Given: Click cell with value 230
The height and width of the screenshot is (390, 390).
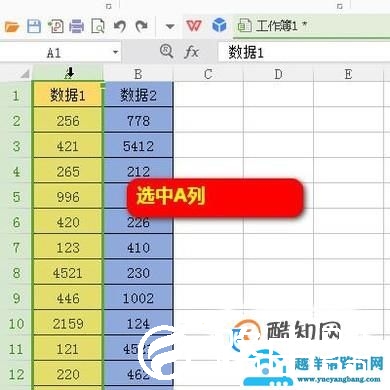Looking at the screenshot, I should 138,273.
